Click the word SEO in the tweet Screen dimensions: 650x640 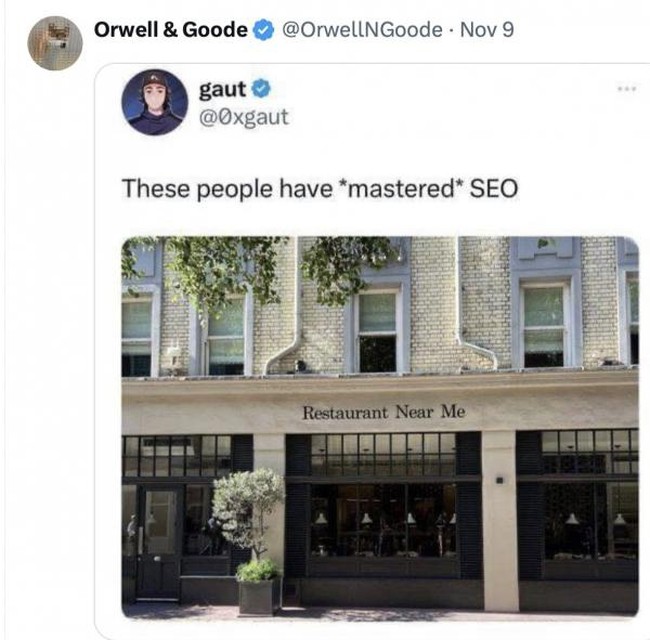pyautogui.click(x=494, y=189)
